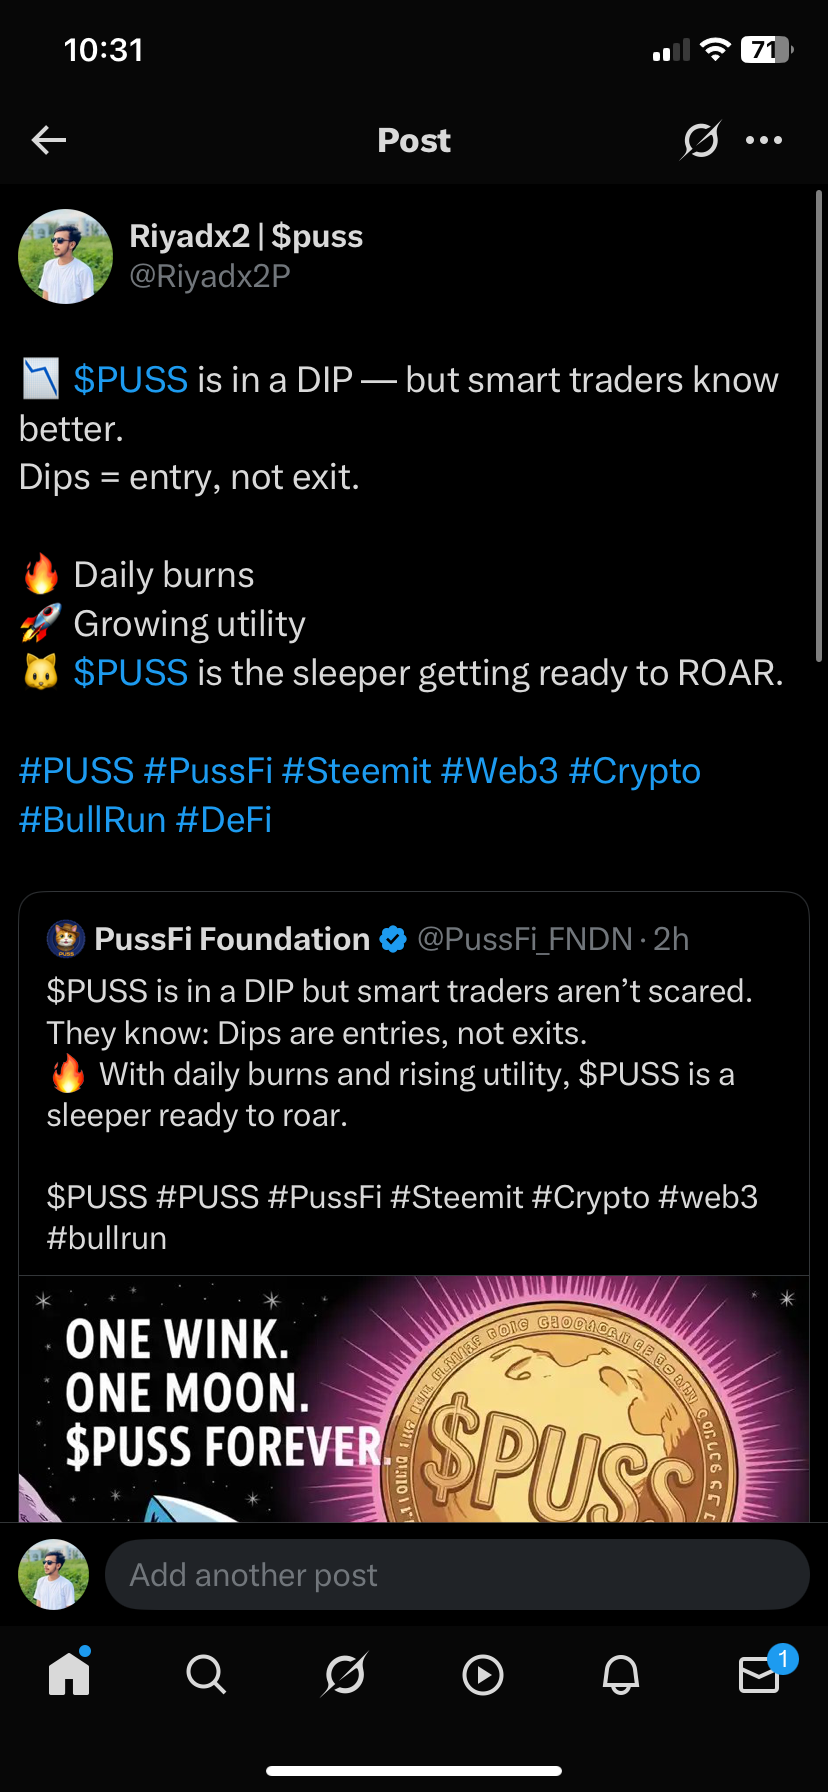Viewport: 828px width, 1792px height.
Task: Tap the Add another post field
Action: coord(456,1575)
